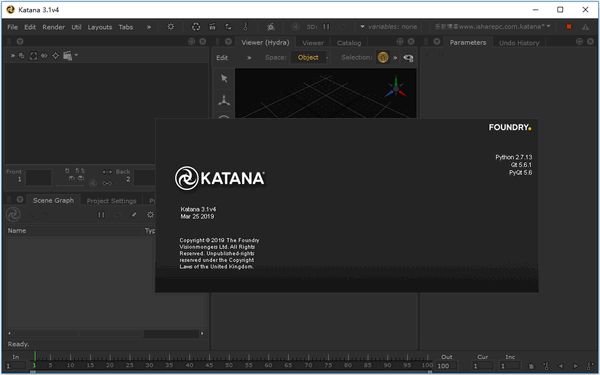Switch to the Project Settings tab
The width and height of the screenshot is (600, 375).
click(111, 201)
